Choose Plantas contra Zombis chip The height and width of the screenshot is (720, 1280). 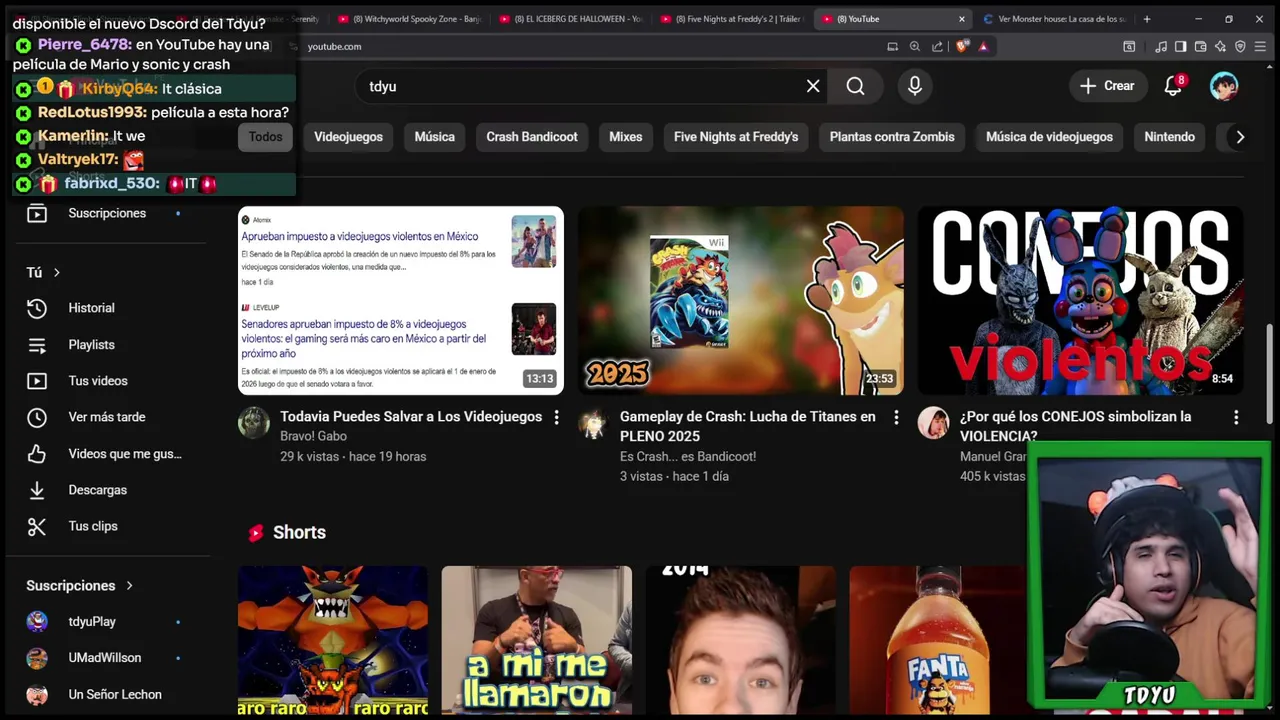click(x=892, y=137)
